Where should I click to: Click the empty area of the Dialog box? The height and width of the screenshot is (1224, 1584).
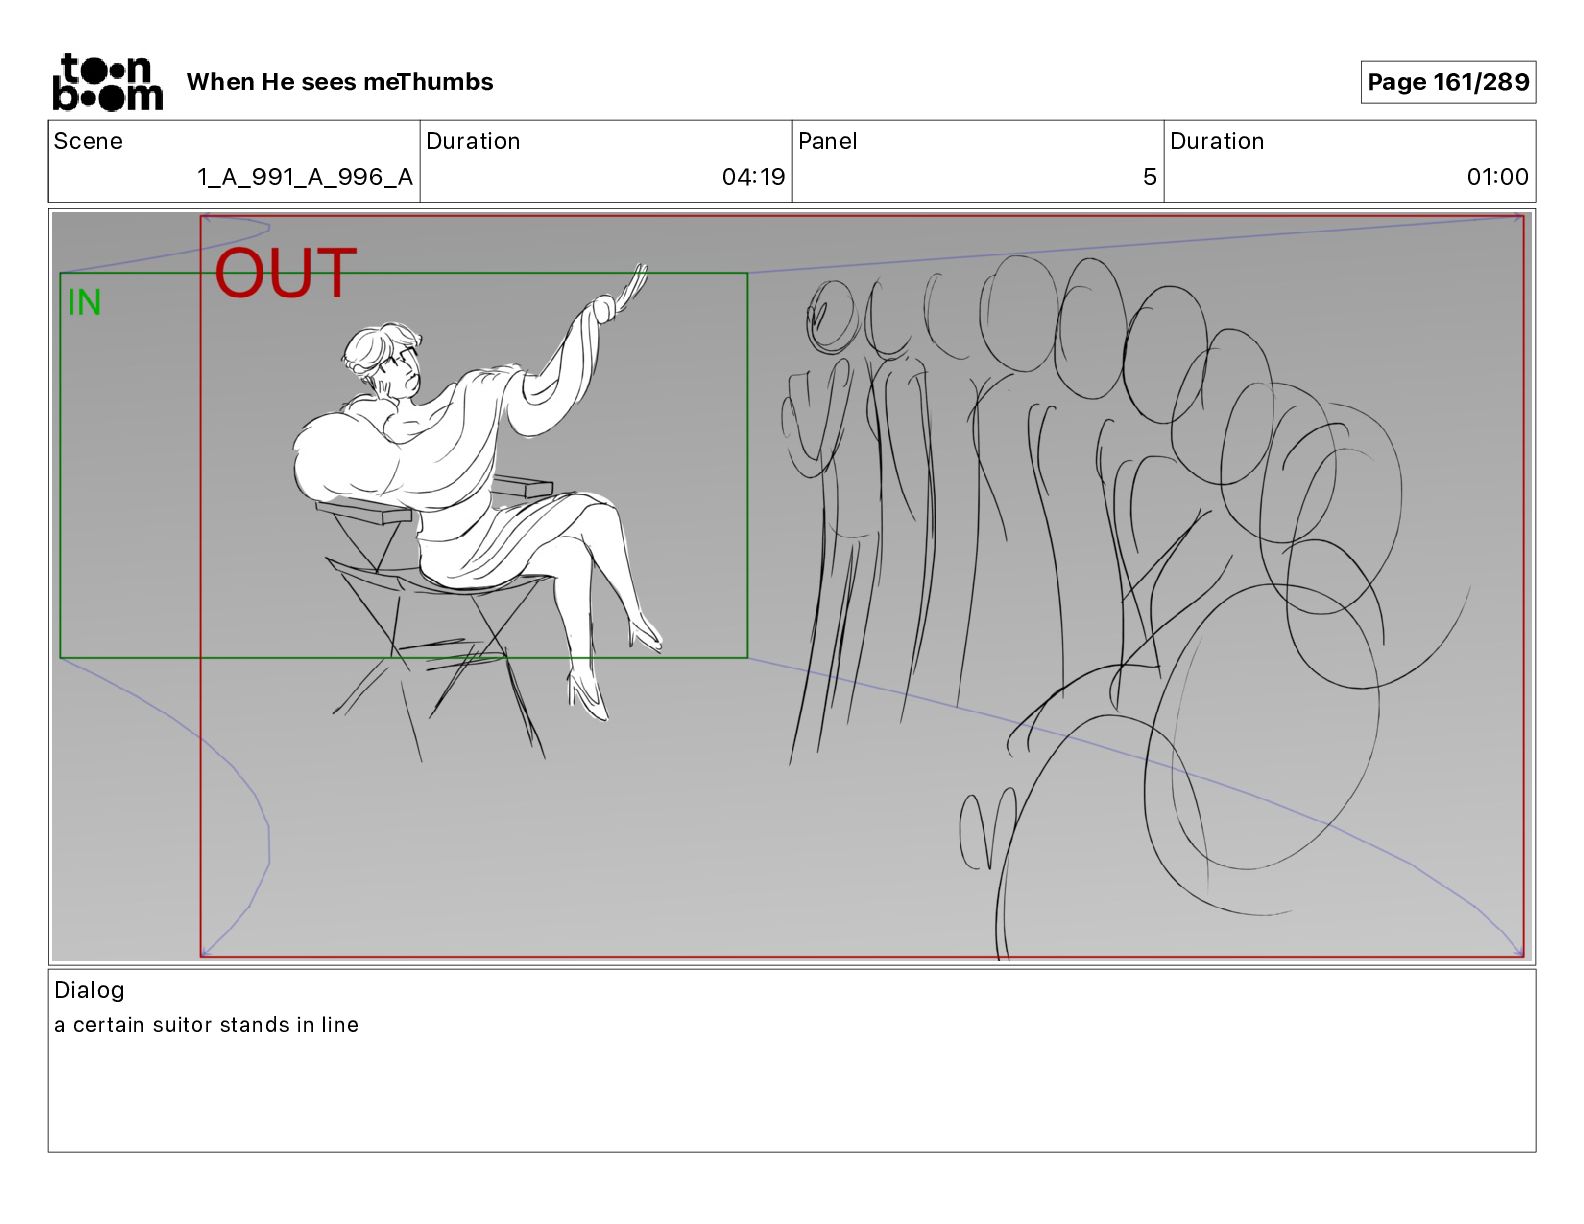792,1095
